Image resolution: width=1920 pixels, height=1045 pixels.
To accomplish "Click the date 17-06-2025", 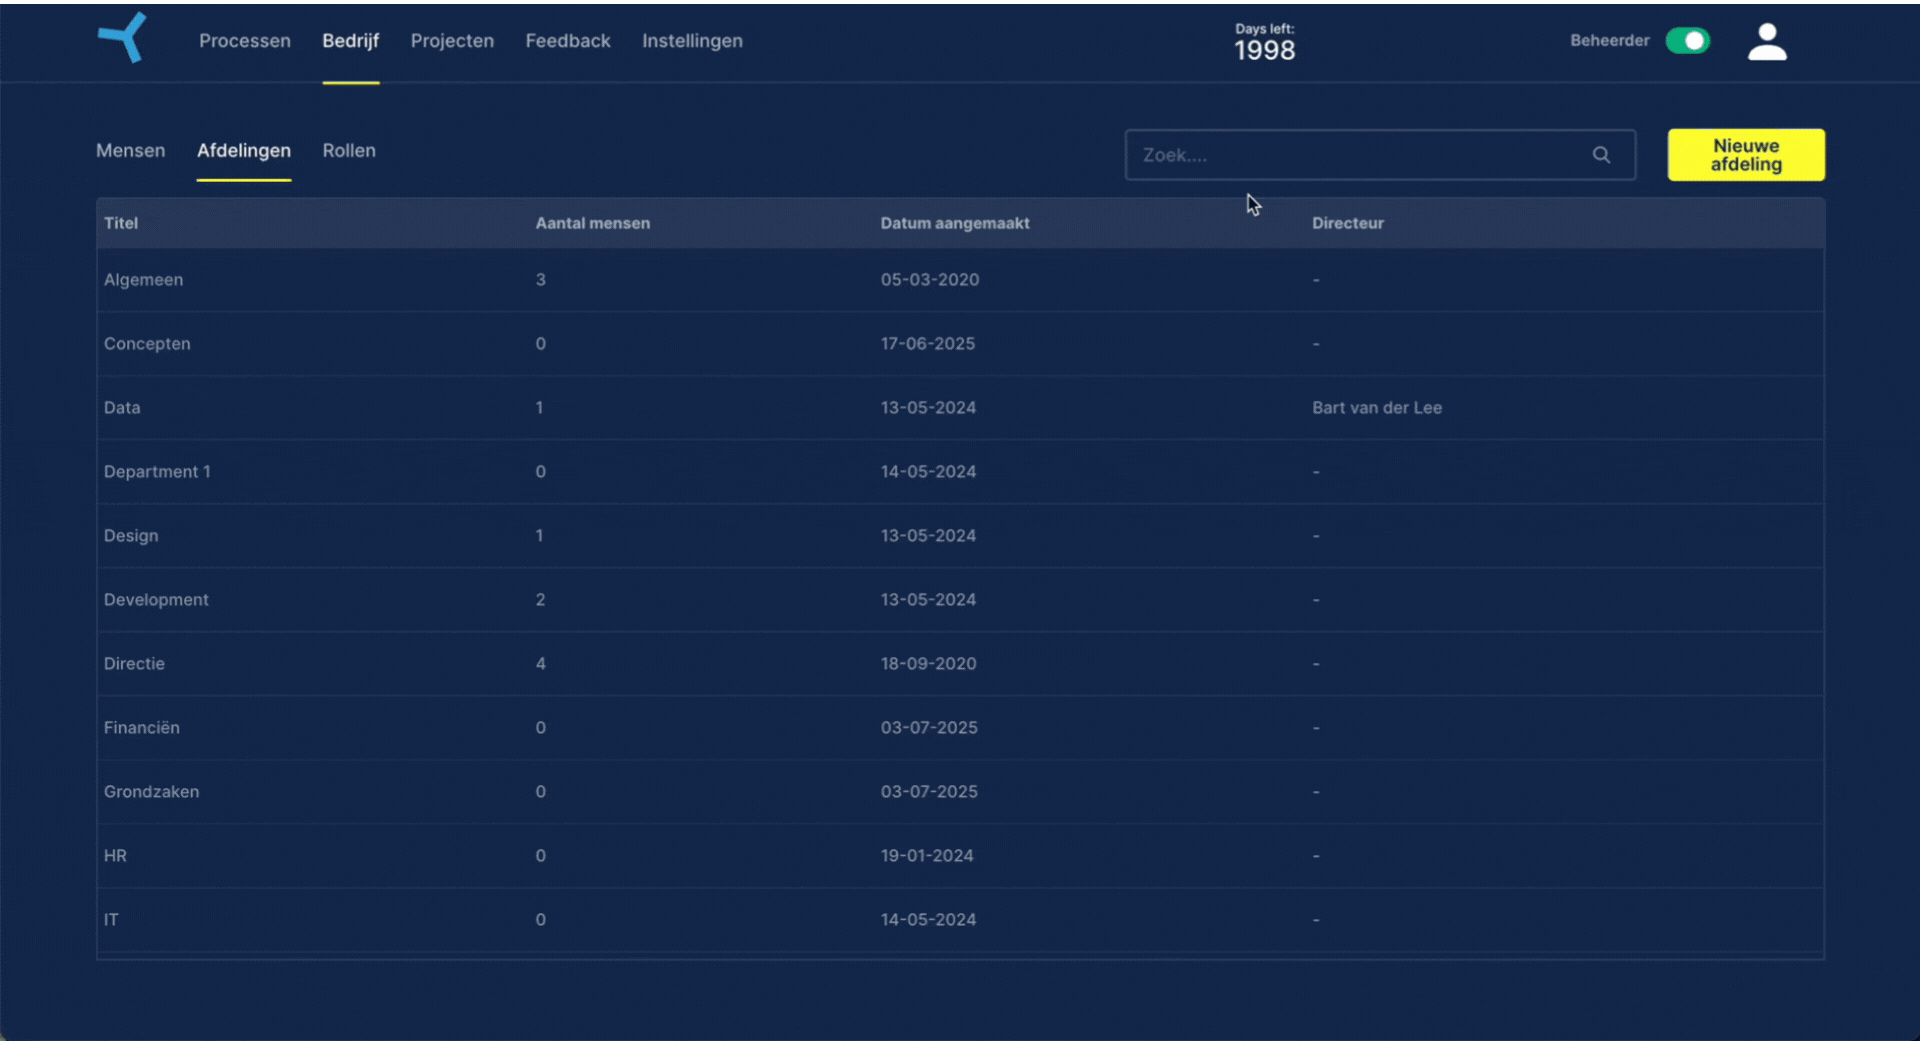I will [x=928, y=344].
